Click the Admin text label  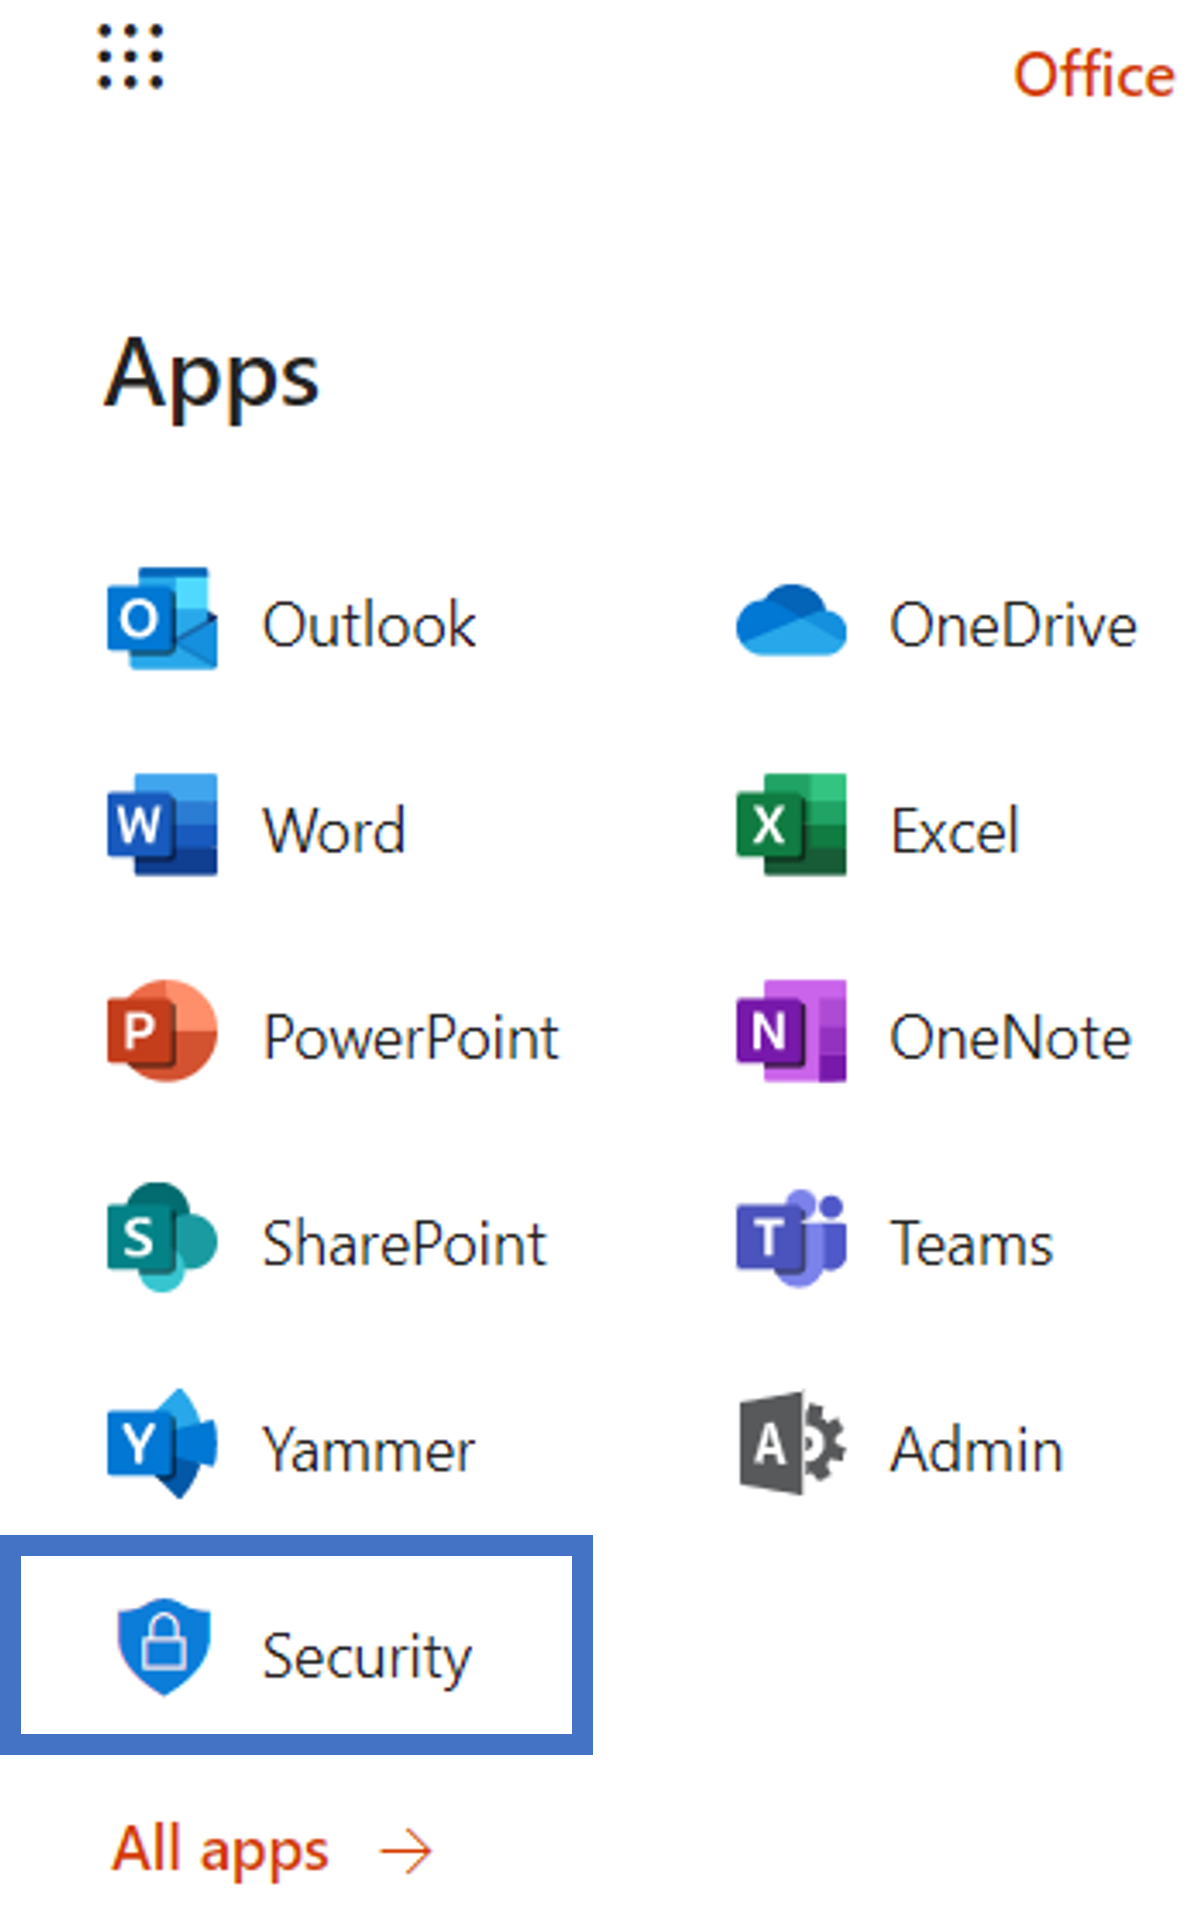(976, 1450)
